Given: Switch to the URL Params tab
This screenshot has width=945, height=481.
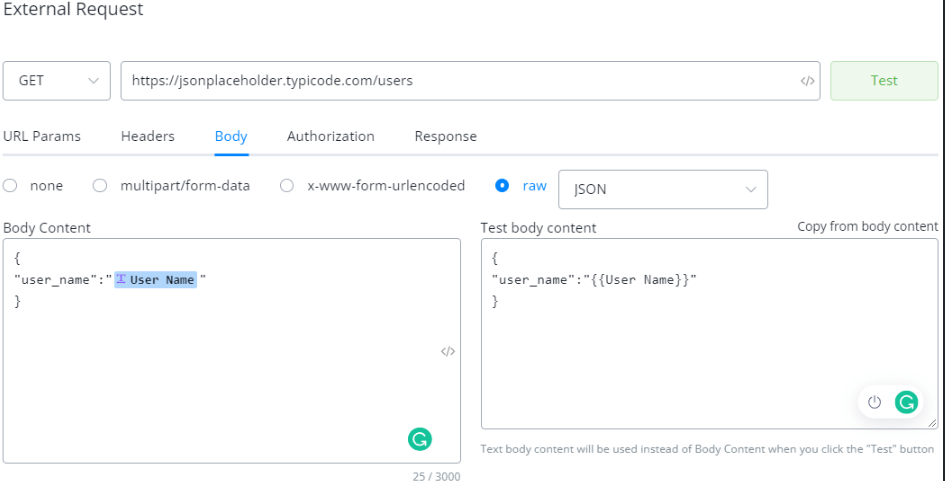Looking at the screenshot, I should tap(42, 136).
